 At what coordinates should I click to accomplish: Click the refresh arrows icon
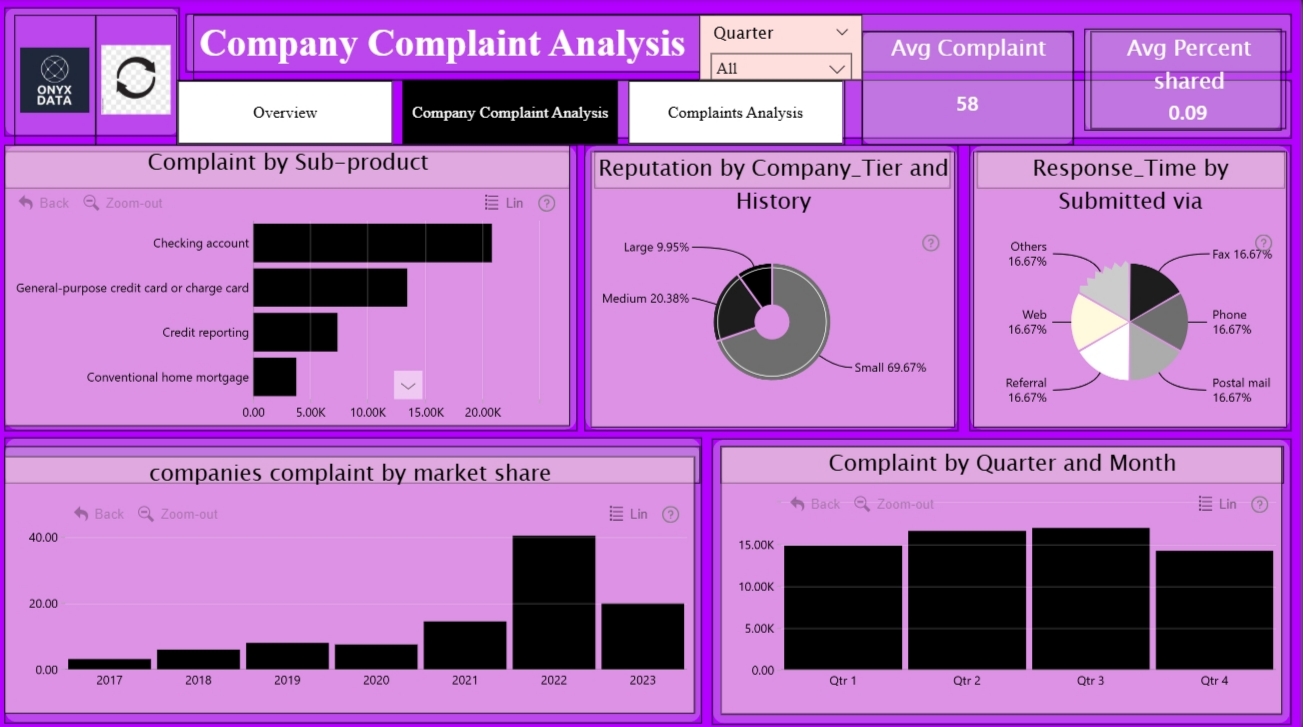[x=136, y=79]
